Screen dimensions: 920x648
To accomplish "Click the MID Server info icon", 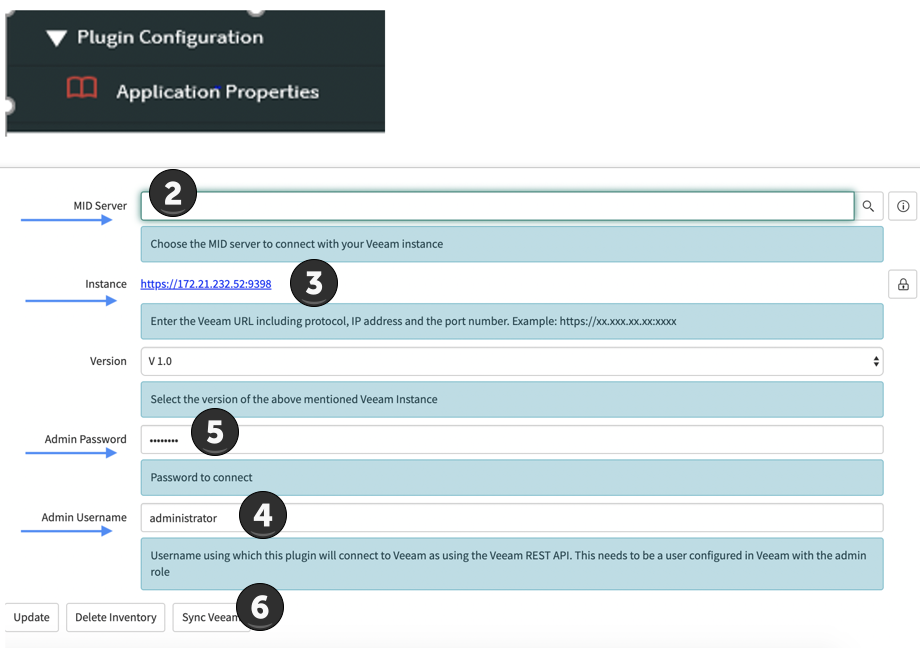I will (x=902, y=206).
